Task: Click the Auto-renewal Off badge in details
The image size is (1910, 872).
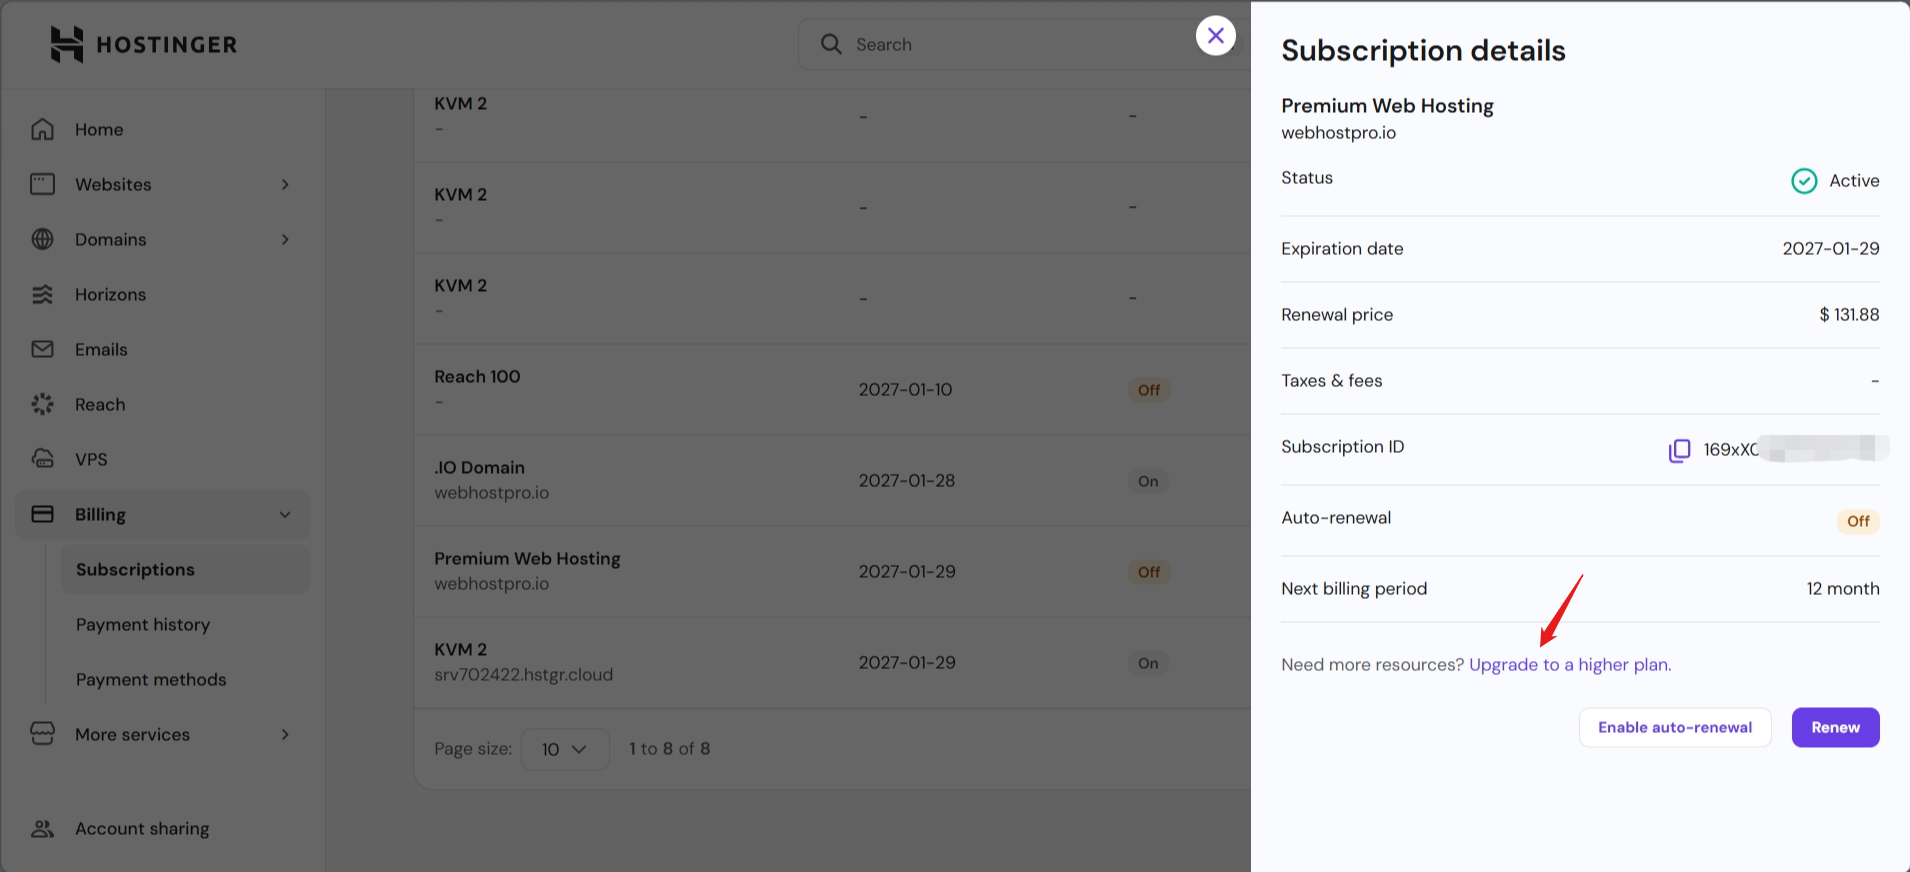Action: (1858, 521)
